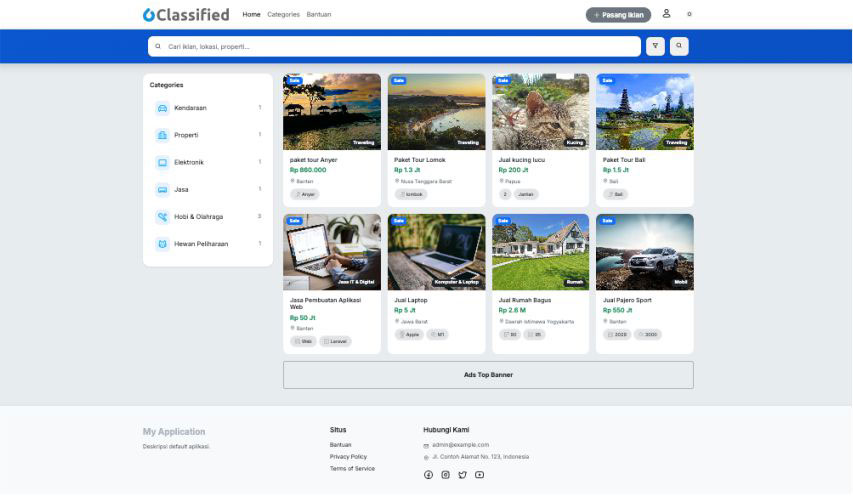Viewport: 853px width, 497px height.
Task: Click the Sale badge on Jual Pajero Sport
Action: point(607,221)
